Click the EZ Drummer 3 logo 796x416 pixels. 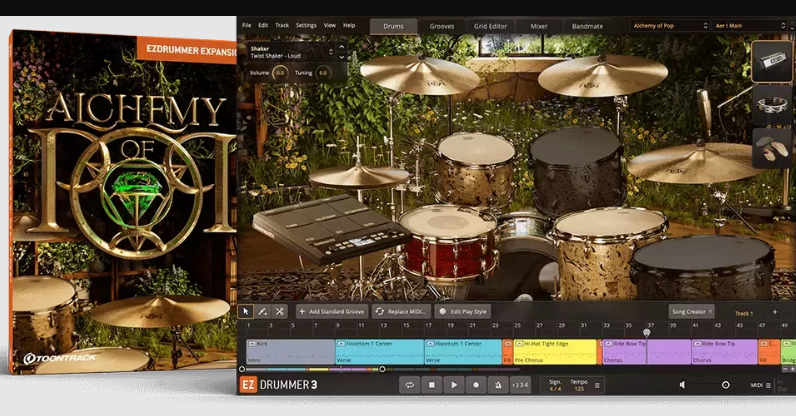click(x=279, y=385)
